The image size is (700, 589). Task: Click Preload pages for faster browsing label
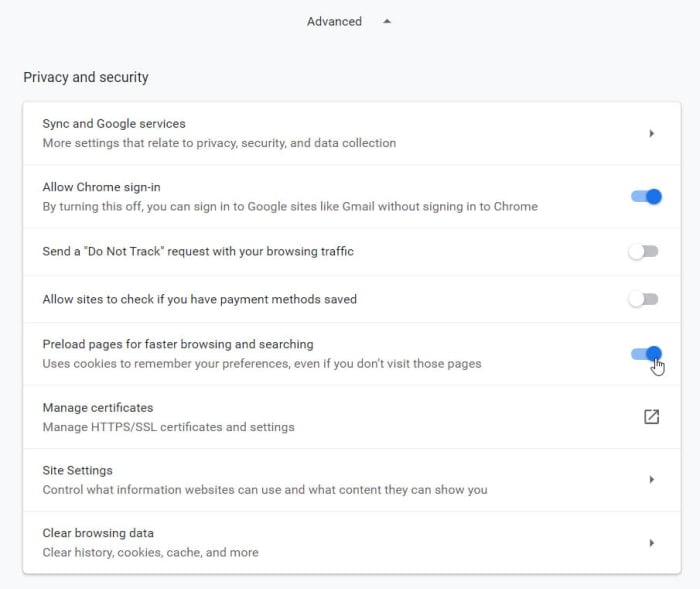click(178, 344)
